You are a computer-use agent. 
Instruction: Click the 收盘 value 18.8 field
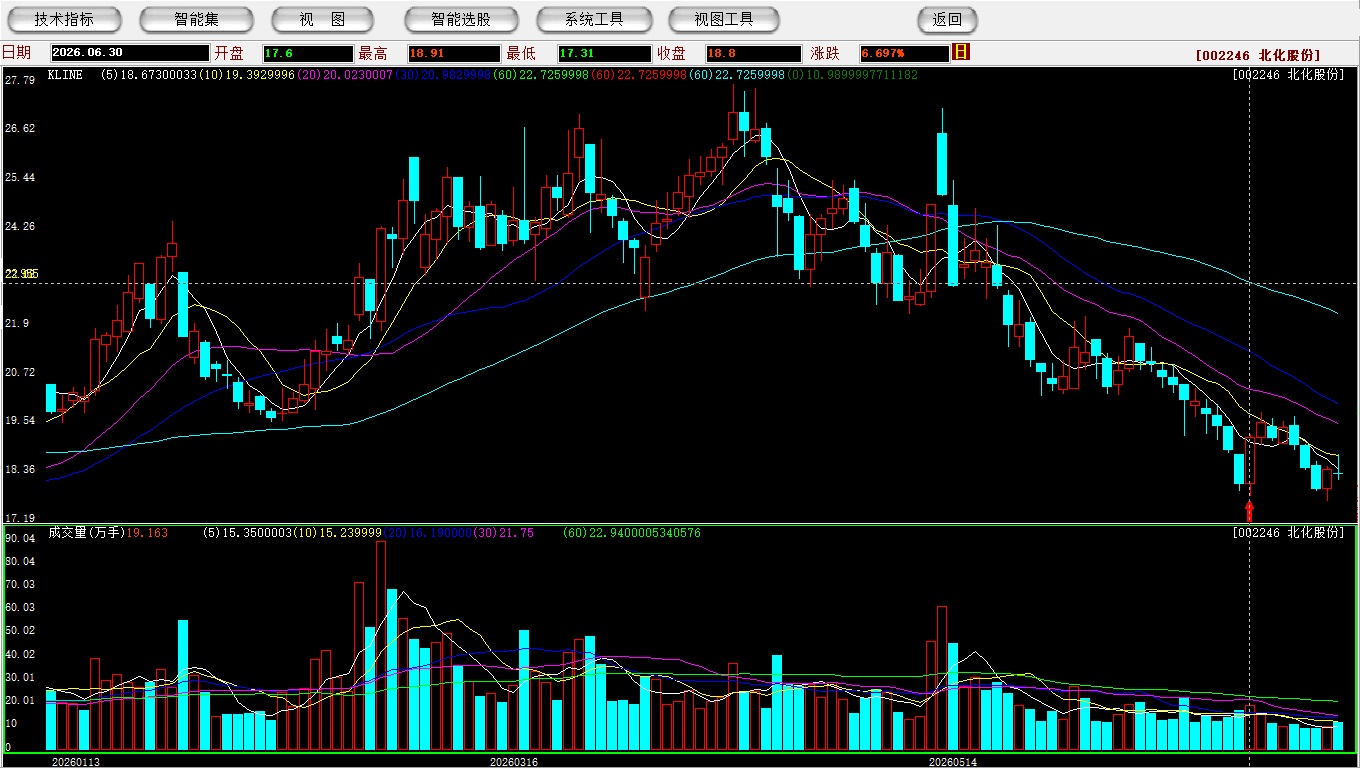pos(753,53)
